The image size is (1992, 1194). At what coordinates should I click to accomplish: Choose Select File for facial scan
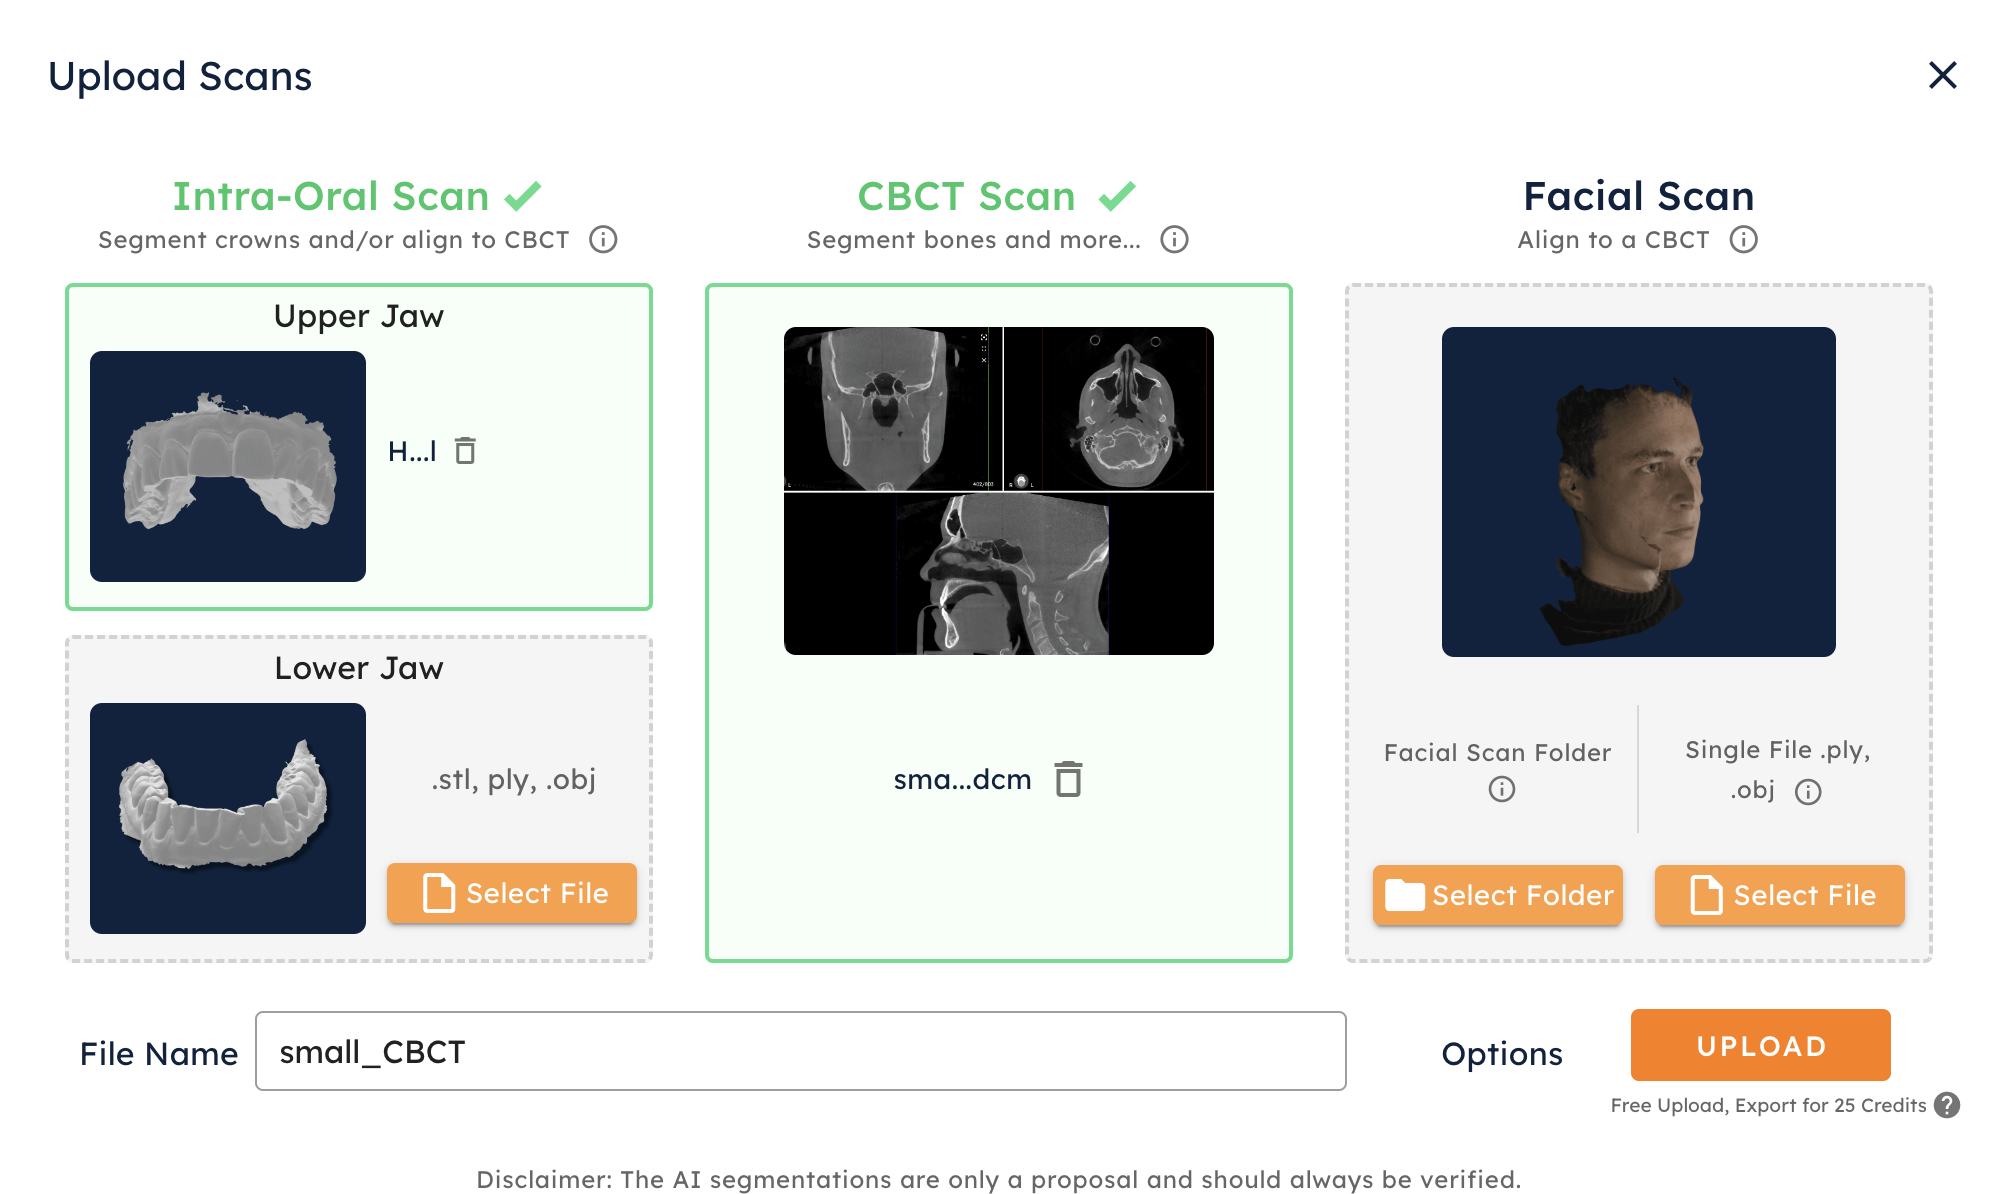[x=1779, y=895]
